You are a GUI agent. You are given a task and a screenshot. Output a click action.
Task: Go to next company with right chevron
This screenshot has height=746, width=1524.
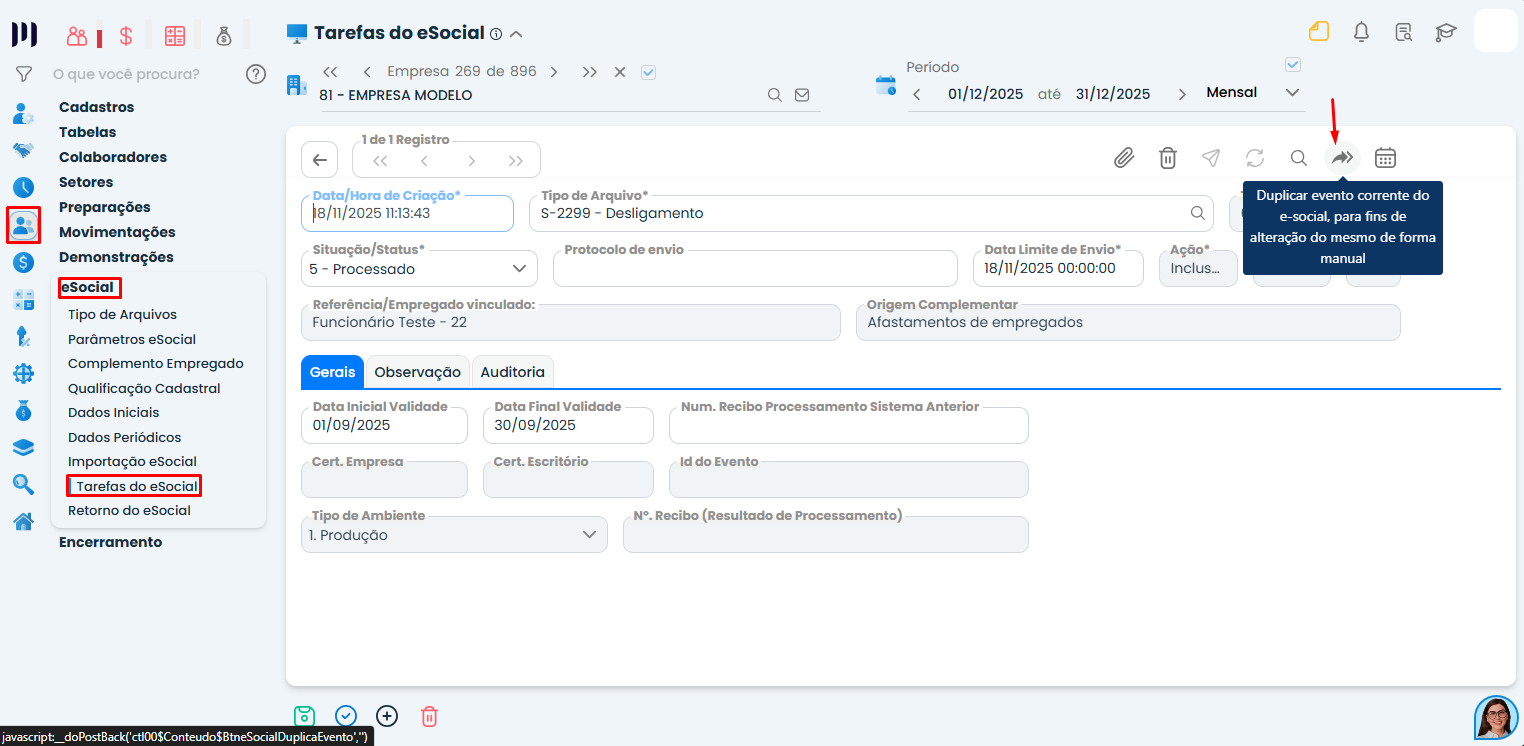coord(553,72)
